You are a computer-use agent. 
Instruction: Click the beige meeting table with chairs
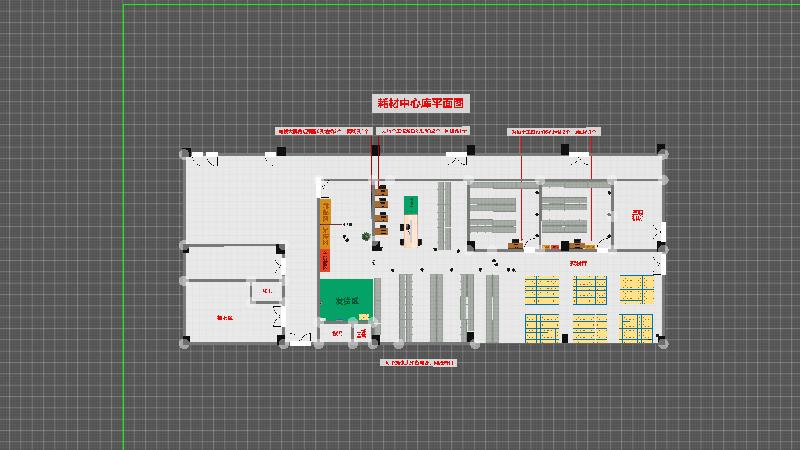(x=410, y=231)
